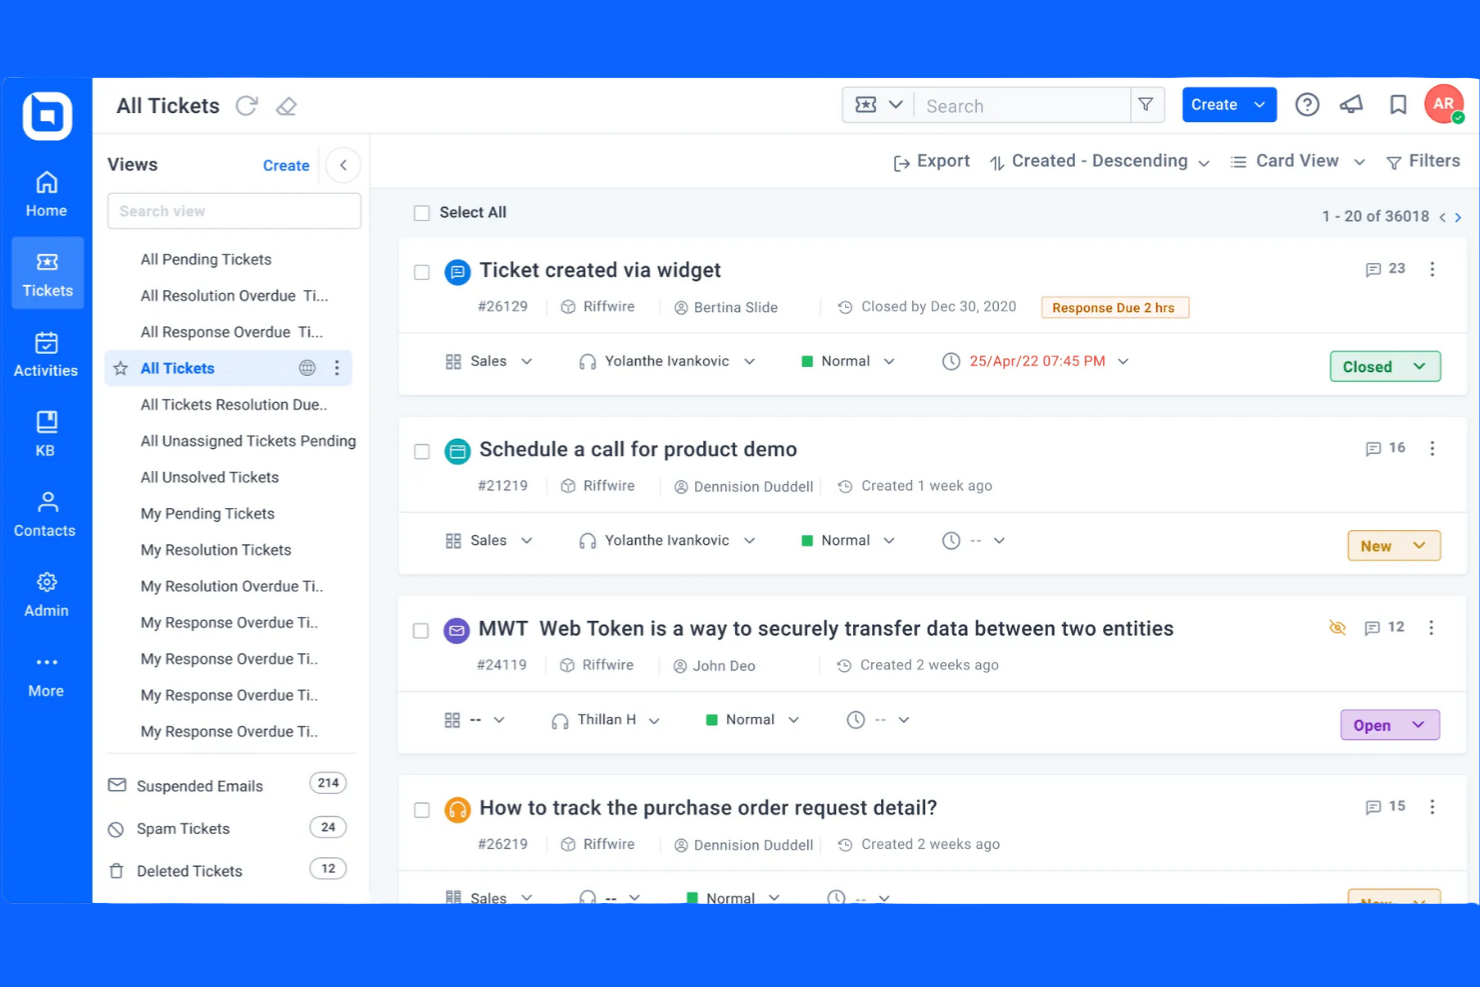
Task: Check the Select All checkbox
Action: tap(422, 212)
